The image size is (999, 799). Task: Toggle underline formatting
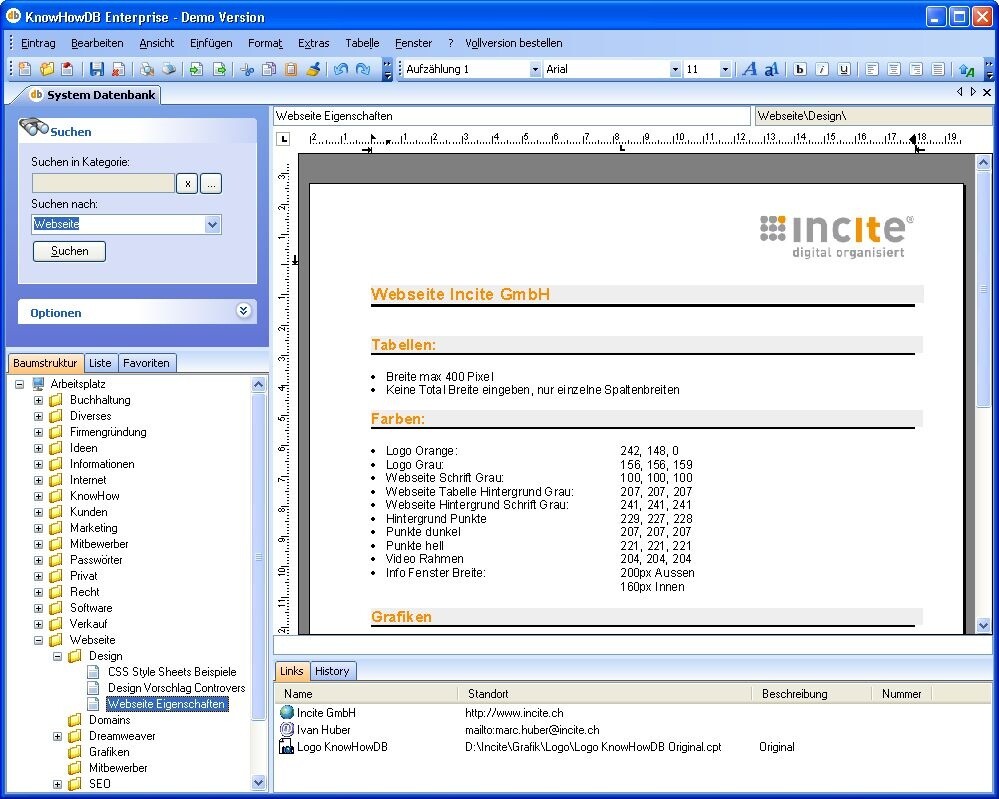tap(844, 69)
